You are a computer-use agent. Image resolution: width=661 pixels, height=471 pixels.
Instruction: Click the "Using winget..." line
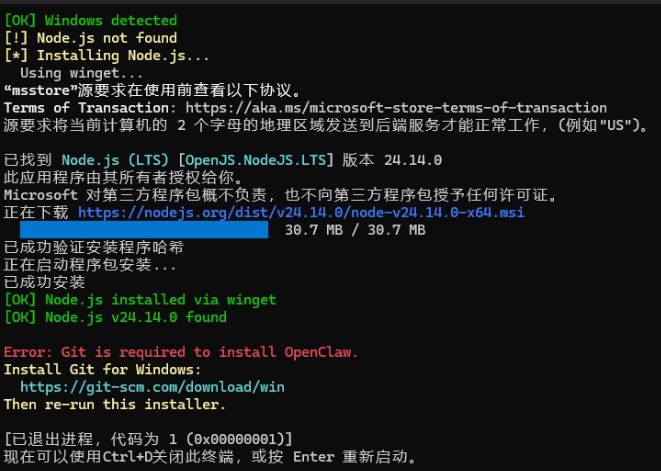point(82,73)
